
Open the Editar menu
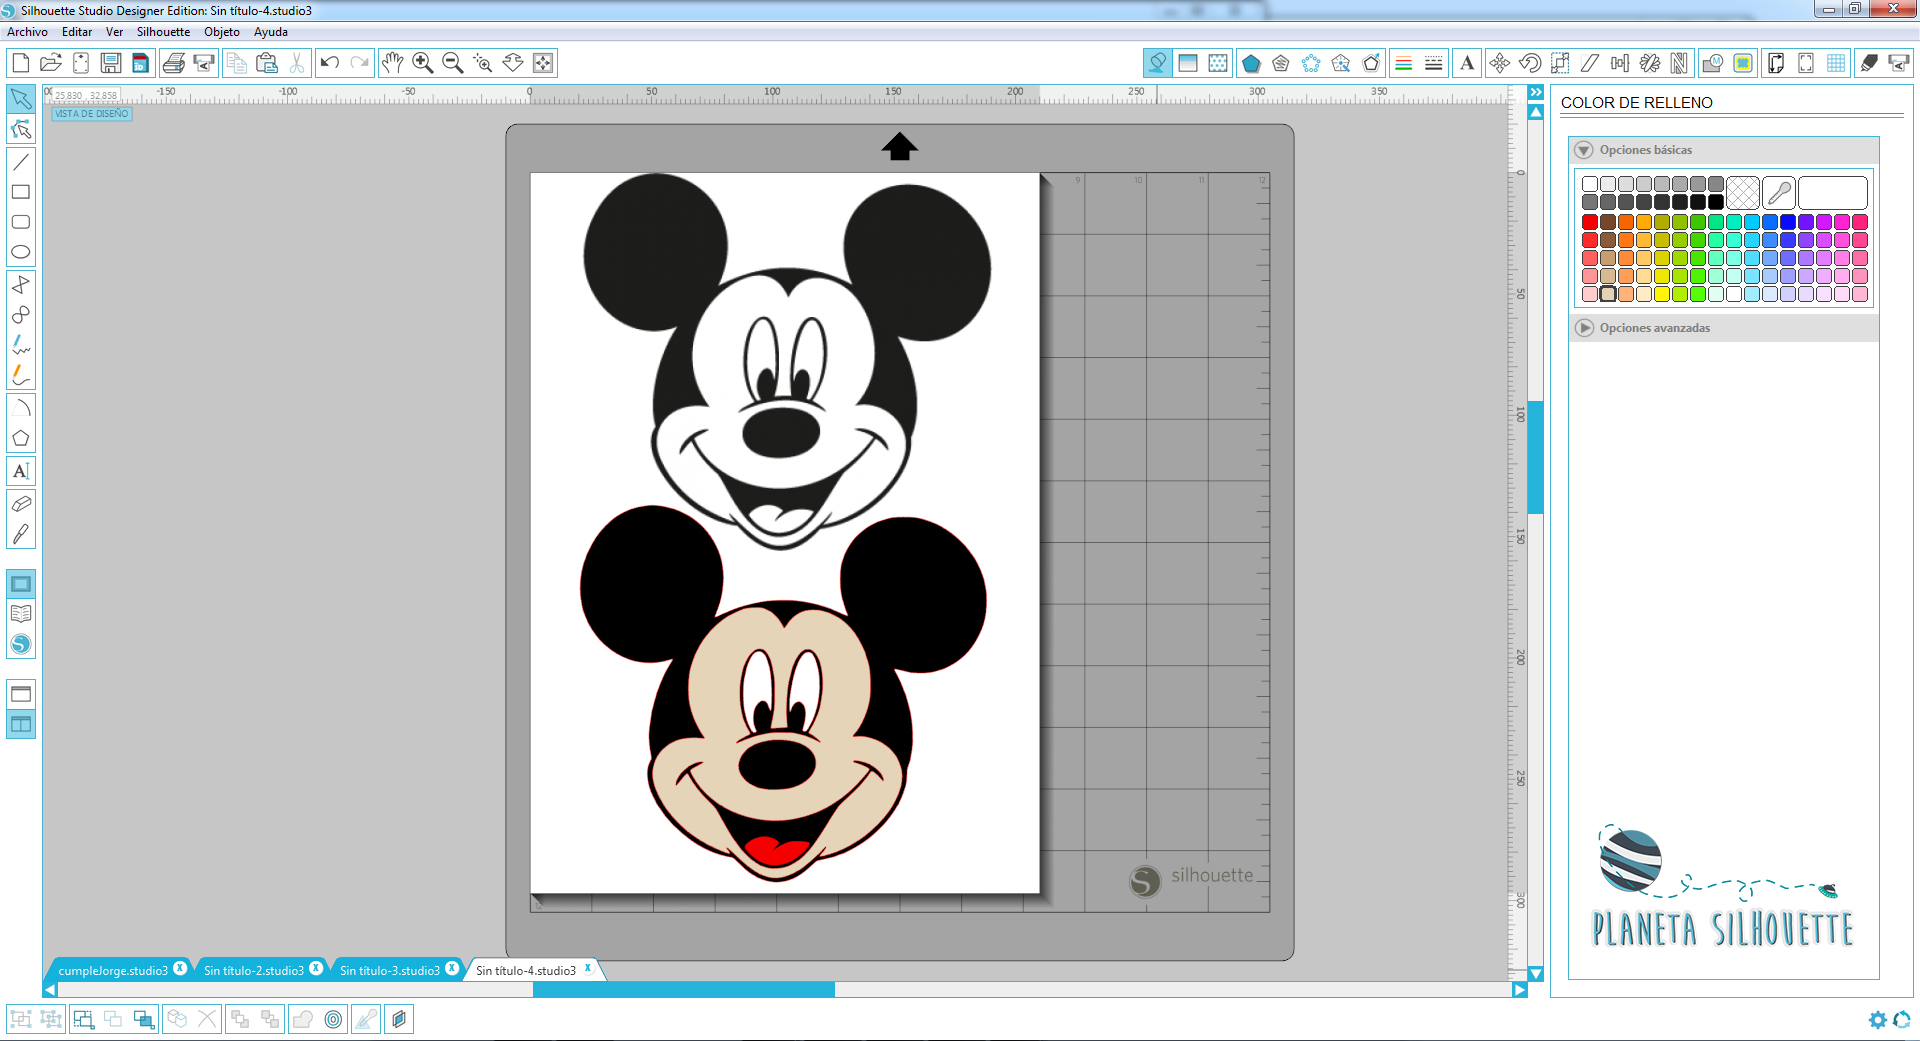pyautogui.click(x=77, y=32)
